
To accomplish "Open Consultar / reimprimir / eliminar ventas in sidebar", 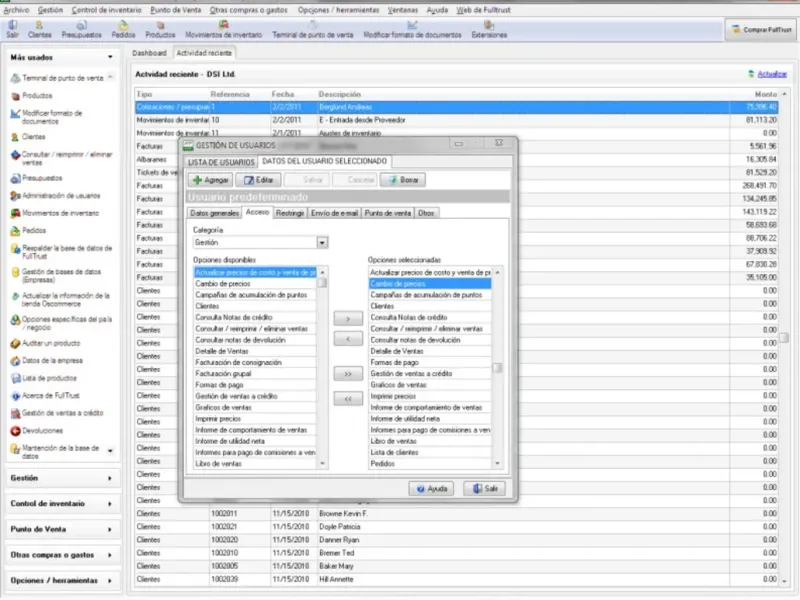I will (62, 158).
